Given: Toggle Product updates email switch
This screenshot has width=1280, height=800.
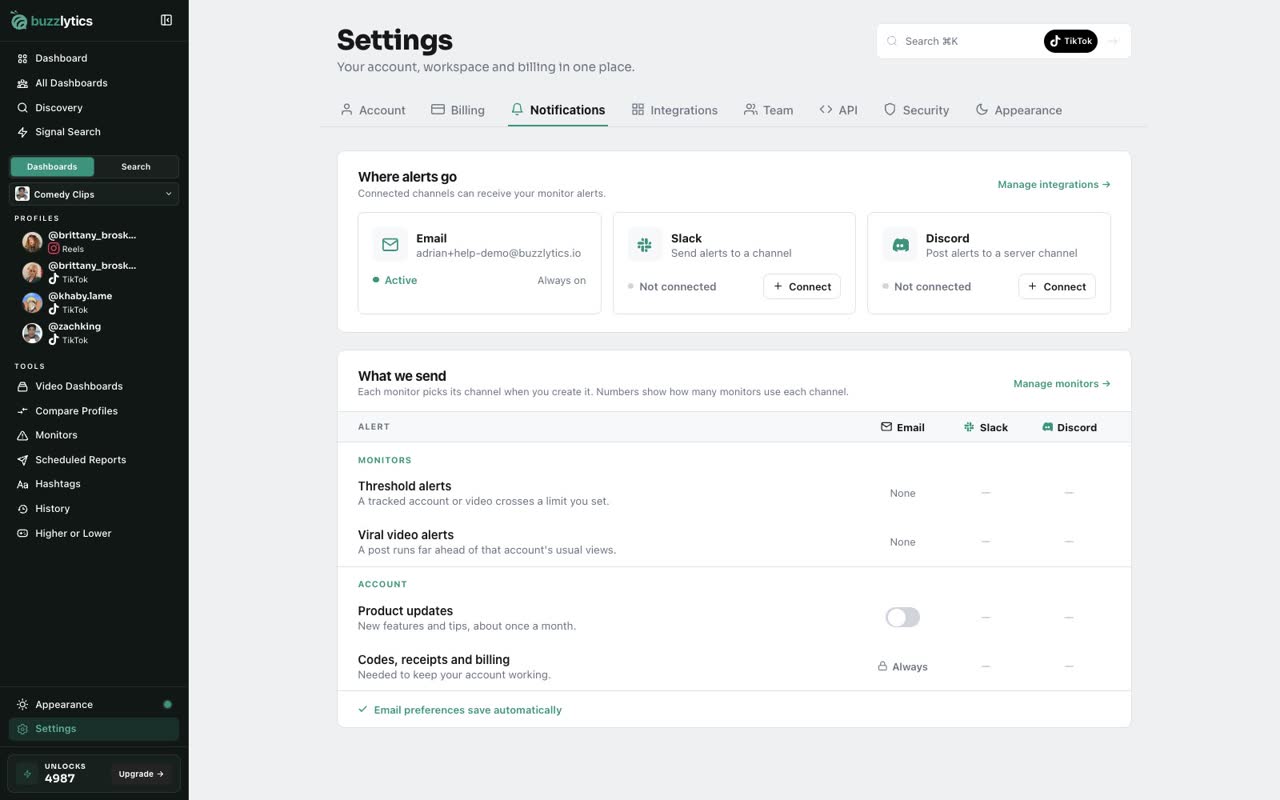Looking at the screenshot, I should 902,618.
